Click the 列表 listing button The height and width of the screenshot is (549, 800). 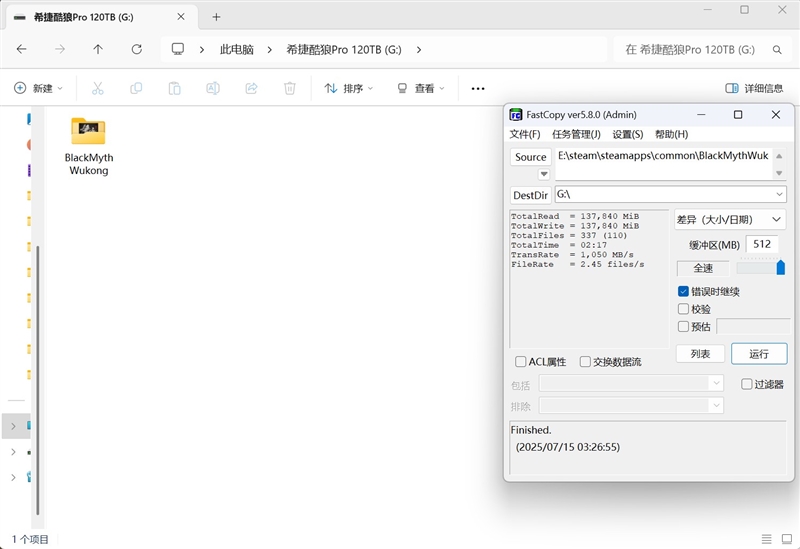700,354
